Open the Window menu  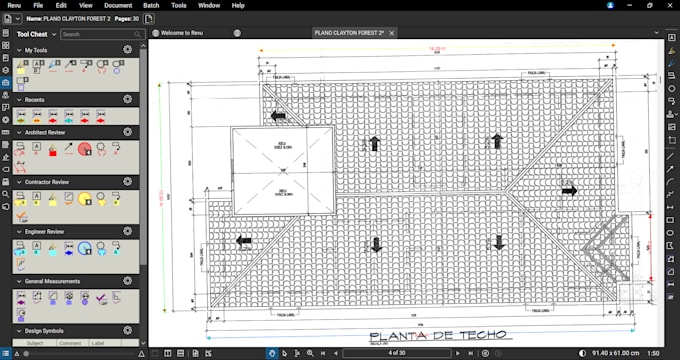[x=209, y=6]
